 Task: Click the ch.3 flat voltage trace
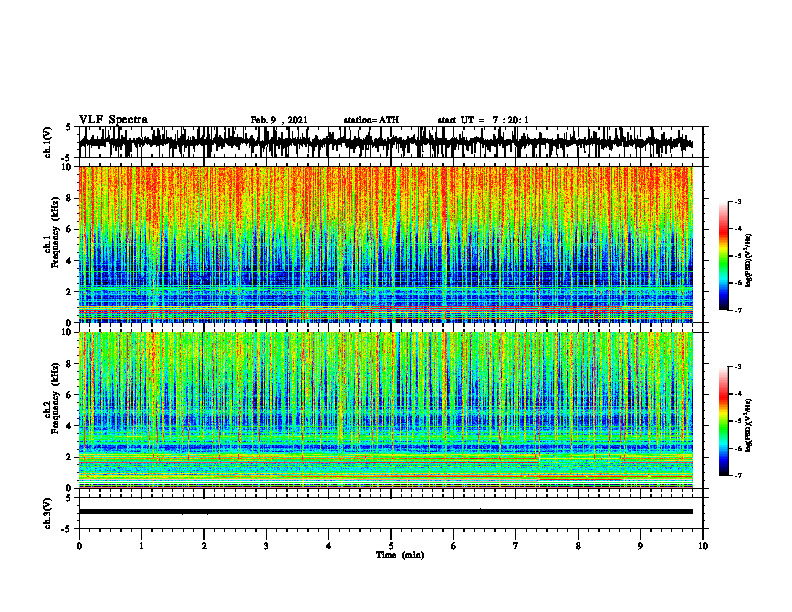(x=385, y=512)
